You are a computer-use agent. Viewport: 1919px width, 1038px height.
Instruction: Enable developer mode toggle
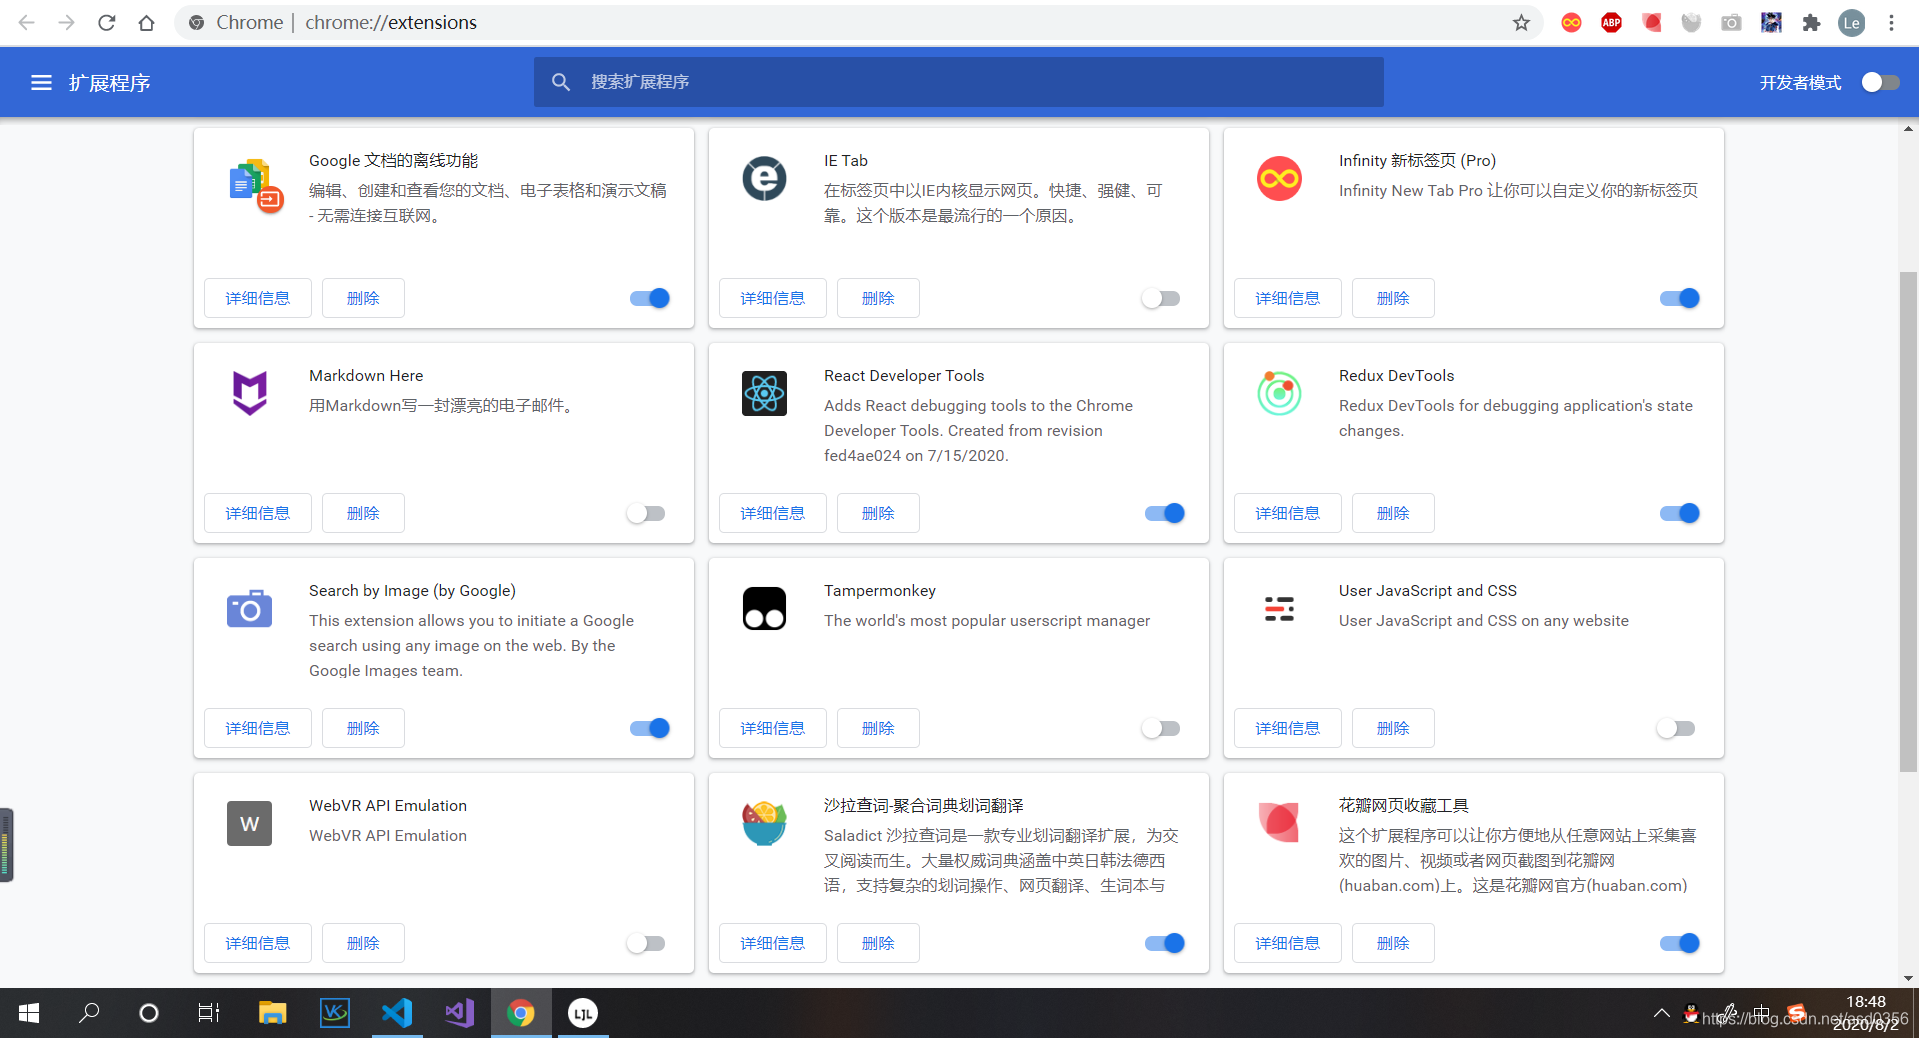pos(1880,83)
